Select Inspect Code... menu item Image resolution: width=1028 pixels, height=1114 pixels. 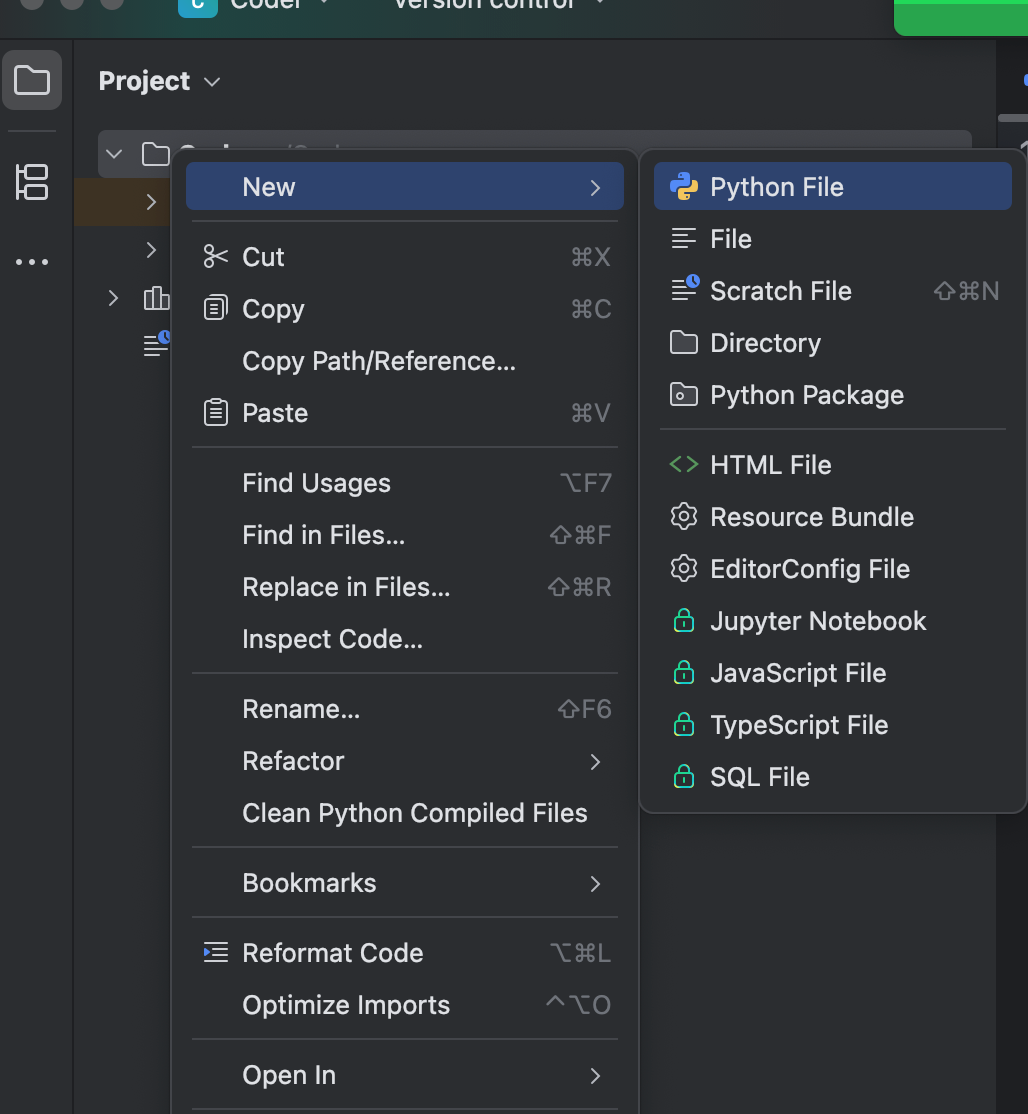[x=405, y=639]
